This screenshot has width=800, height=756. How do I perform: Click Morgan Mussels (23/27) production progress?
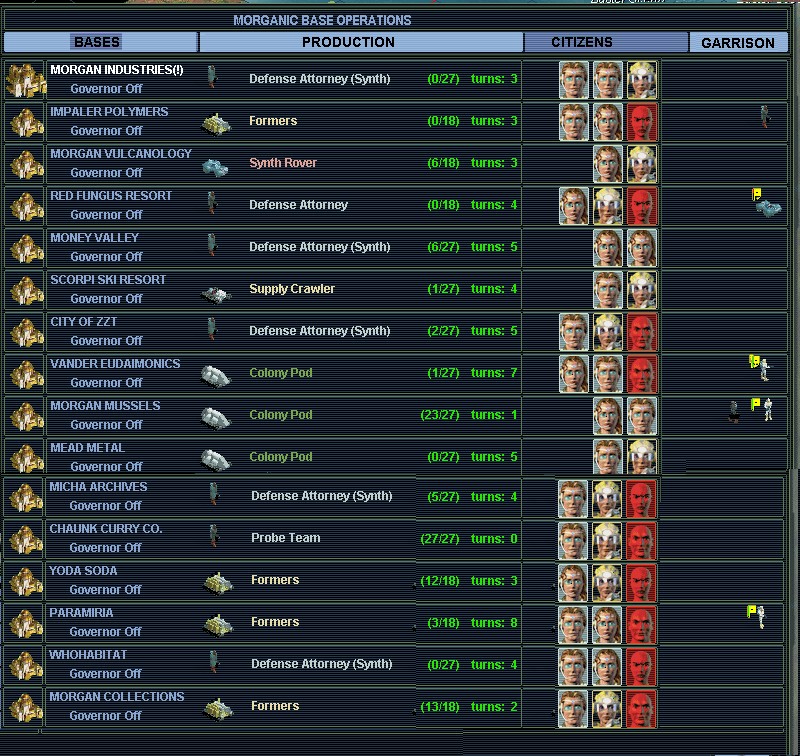tap(440, 415)
